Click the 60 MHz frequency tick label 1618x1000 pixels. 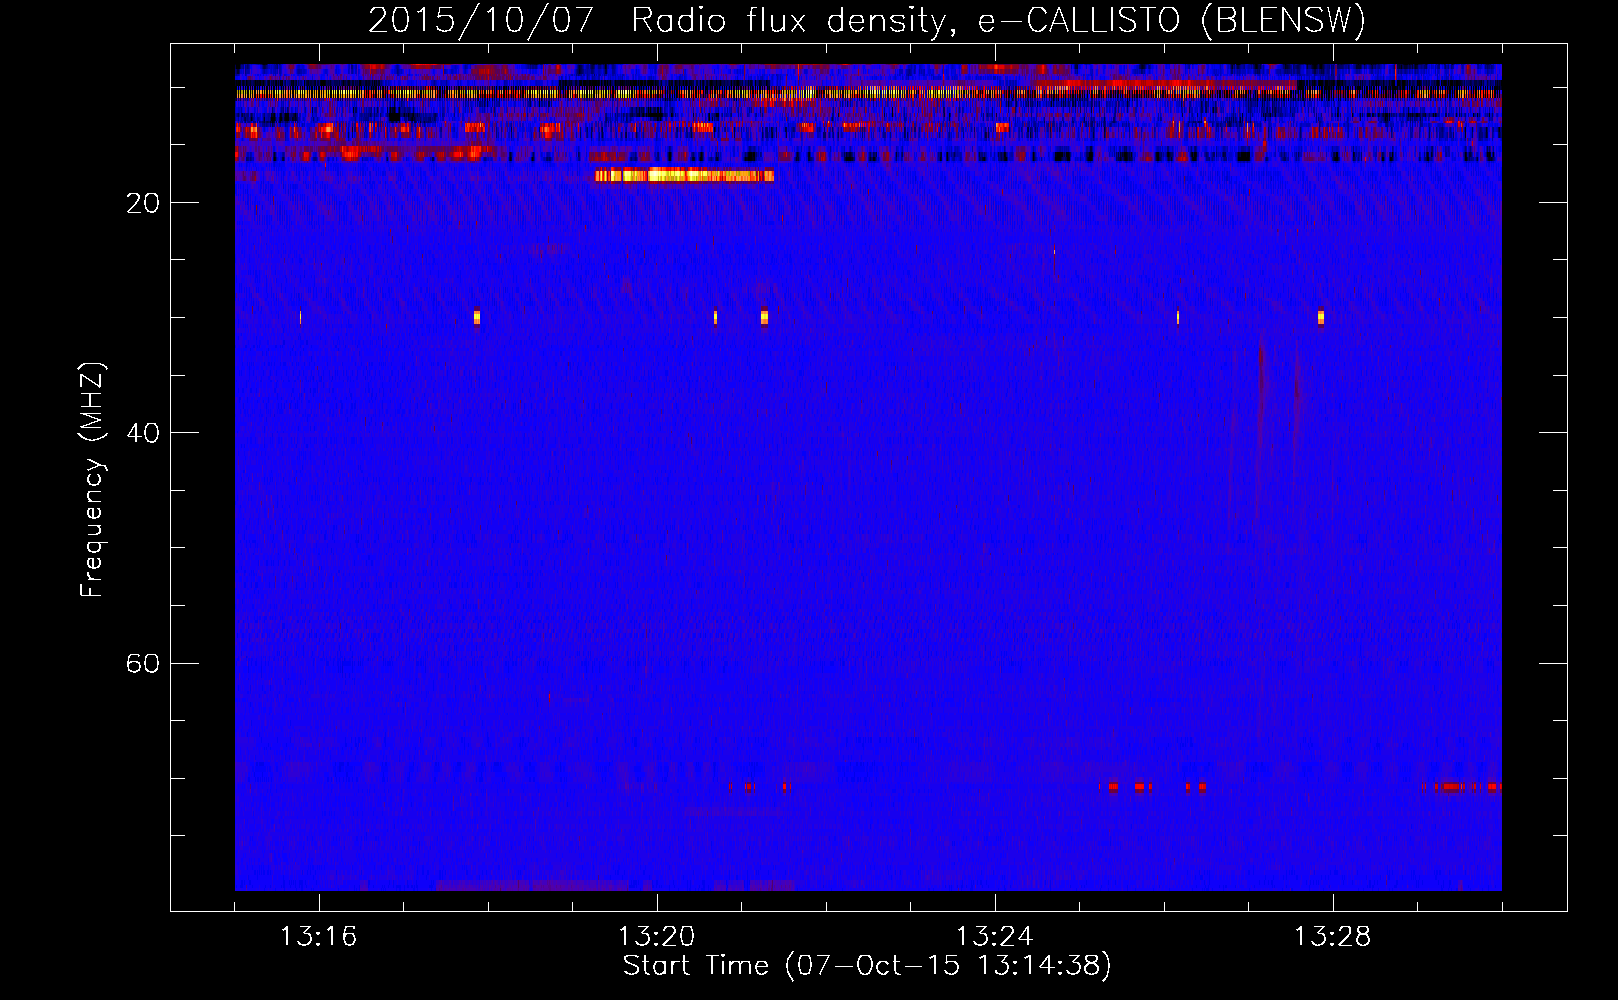tap(143, 663)
